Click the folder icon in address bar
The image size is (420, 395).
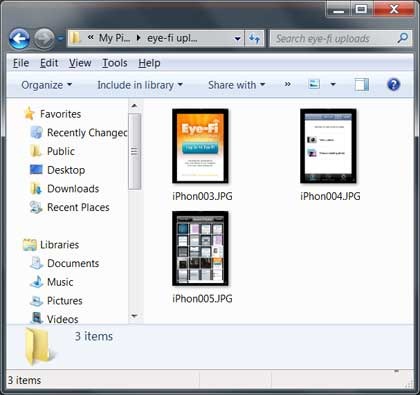pos(75,38)
